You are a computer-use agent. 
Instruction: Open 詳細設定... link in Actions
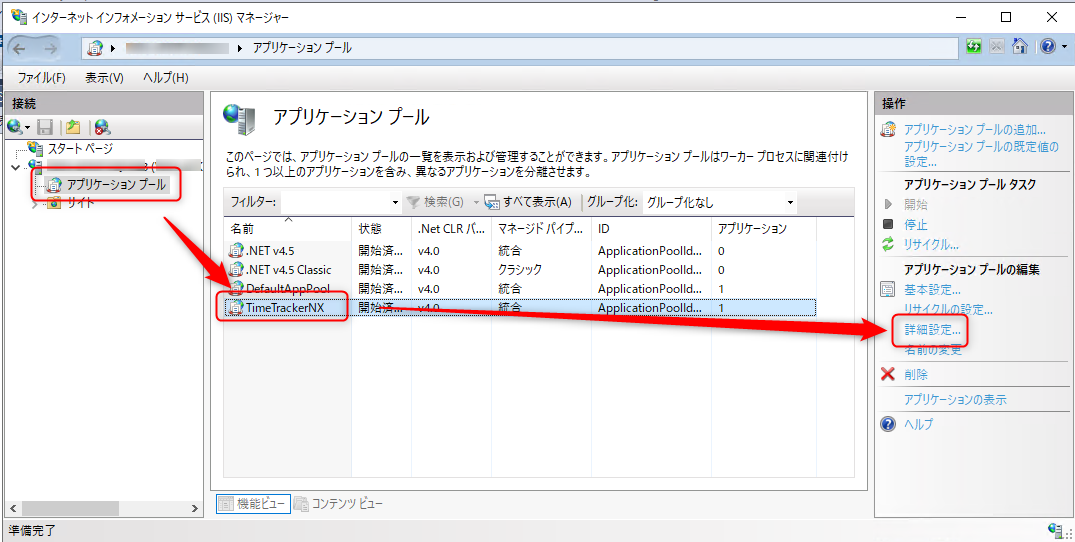pos(932,329)
